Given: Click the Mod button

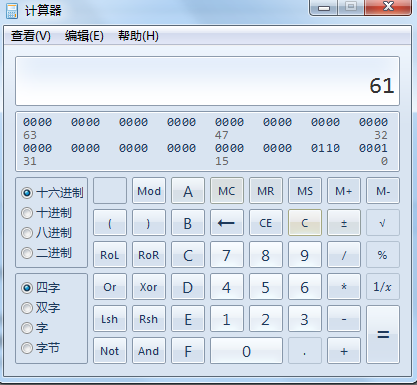Looking at the screenshot, I should tap(149, 191).
